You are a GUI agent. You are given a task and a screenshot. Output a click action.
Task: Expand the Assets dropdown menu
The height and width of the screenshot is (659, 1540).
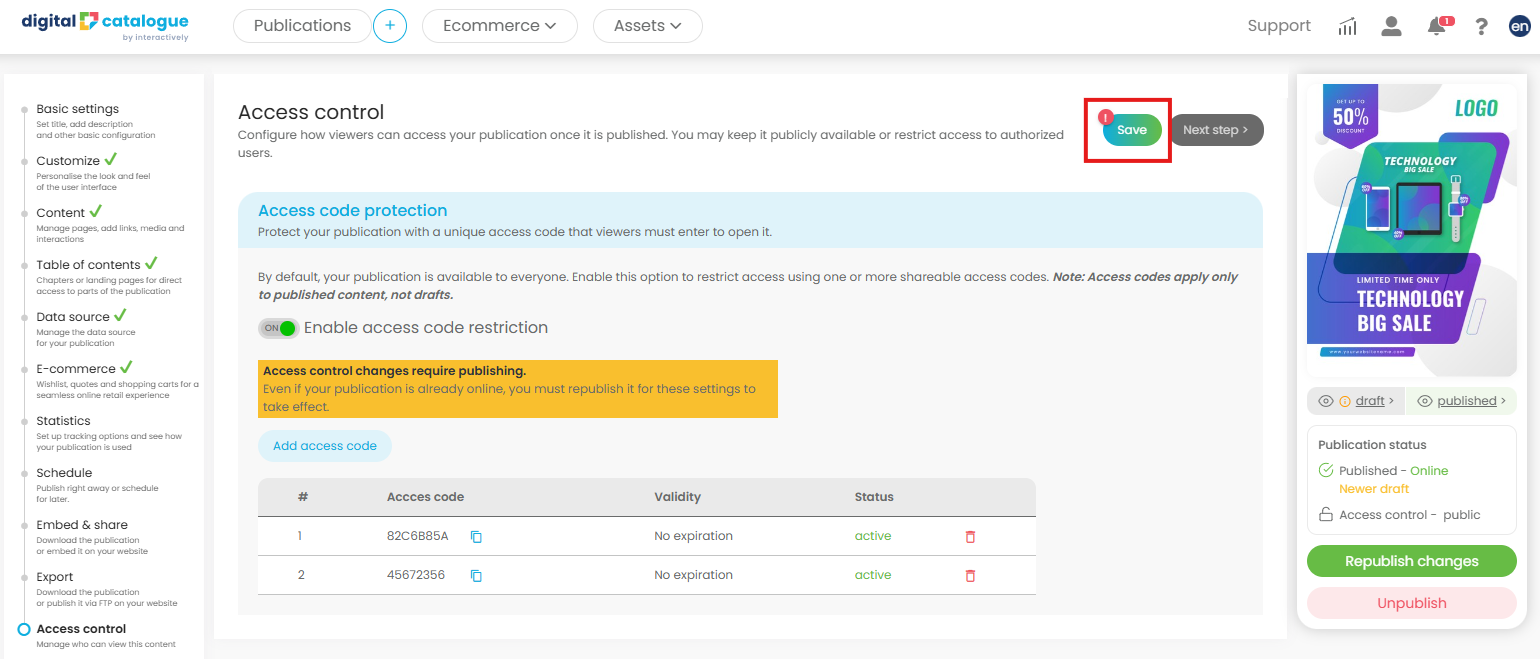coord(647,26)
